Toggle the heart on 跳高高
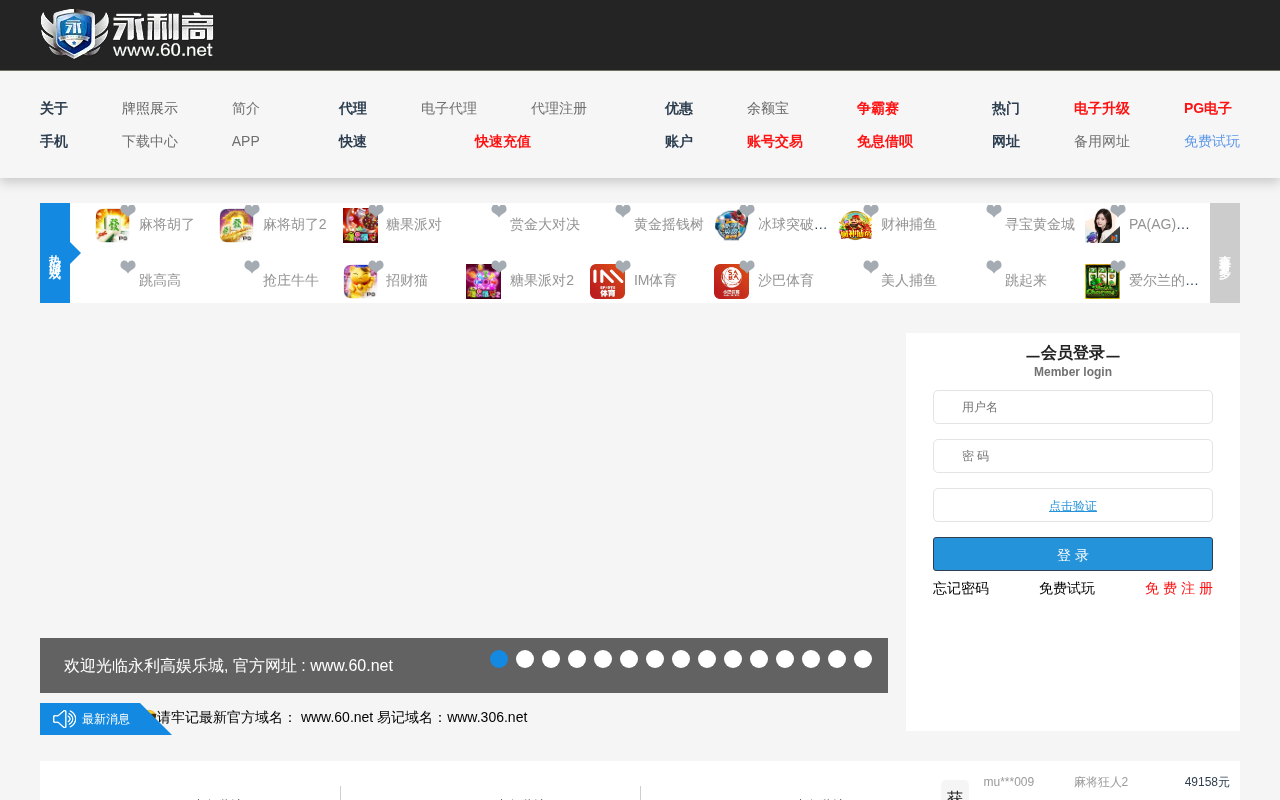 (128, 267)
